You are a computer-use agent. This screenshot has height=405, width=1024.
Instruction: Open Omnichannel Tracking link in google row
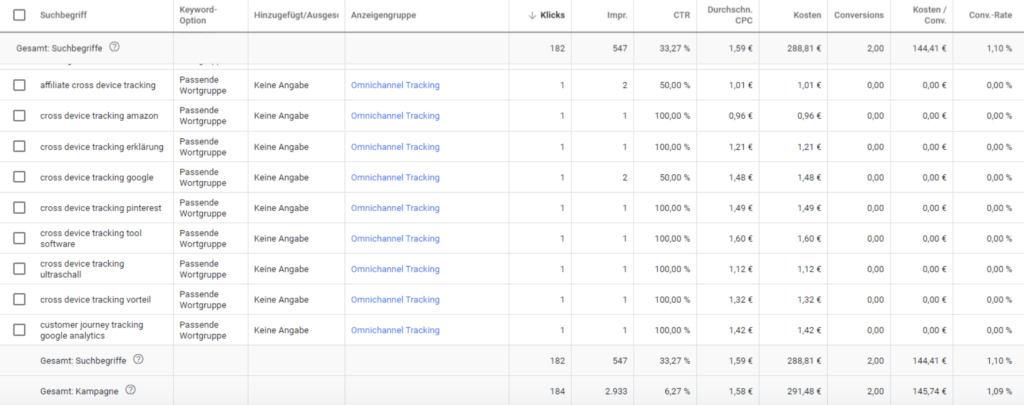(x=395, y=177)
